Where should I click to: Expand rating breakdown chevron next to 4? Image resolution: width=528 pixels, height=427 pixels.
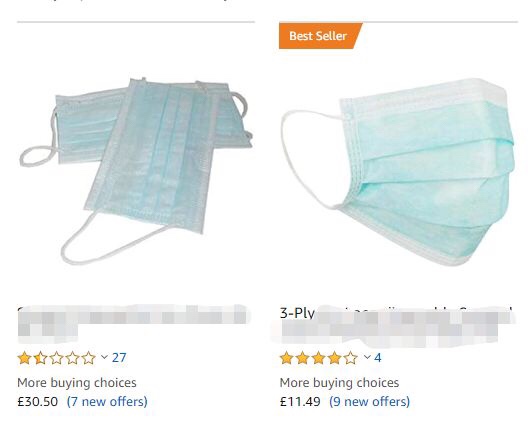tap(367, 357)
